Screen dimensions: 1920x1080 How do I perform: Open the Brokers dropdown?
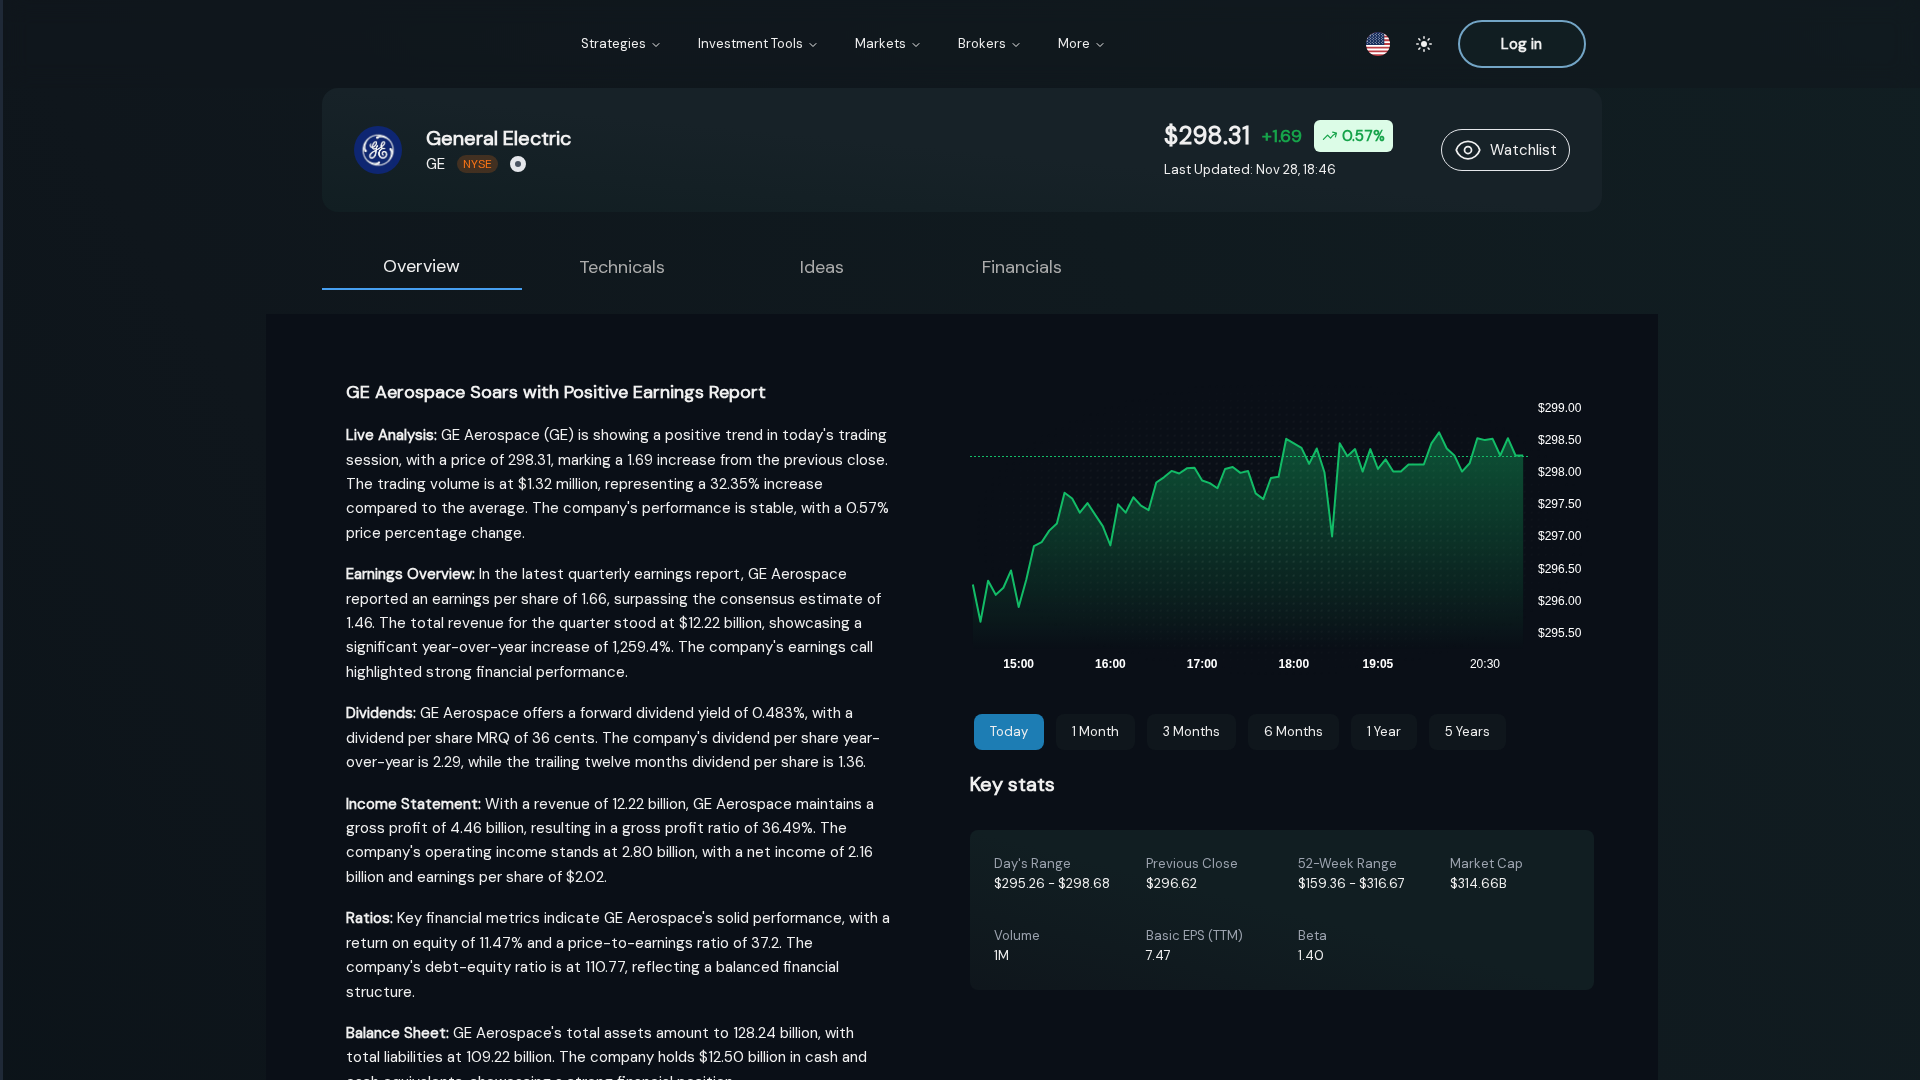tap(988, 44)
